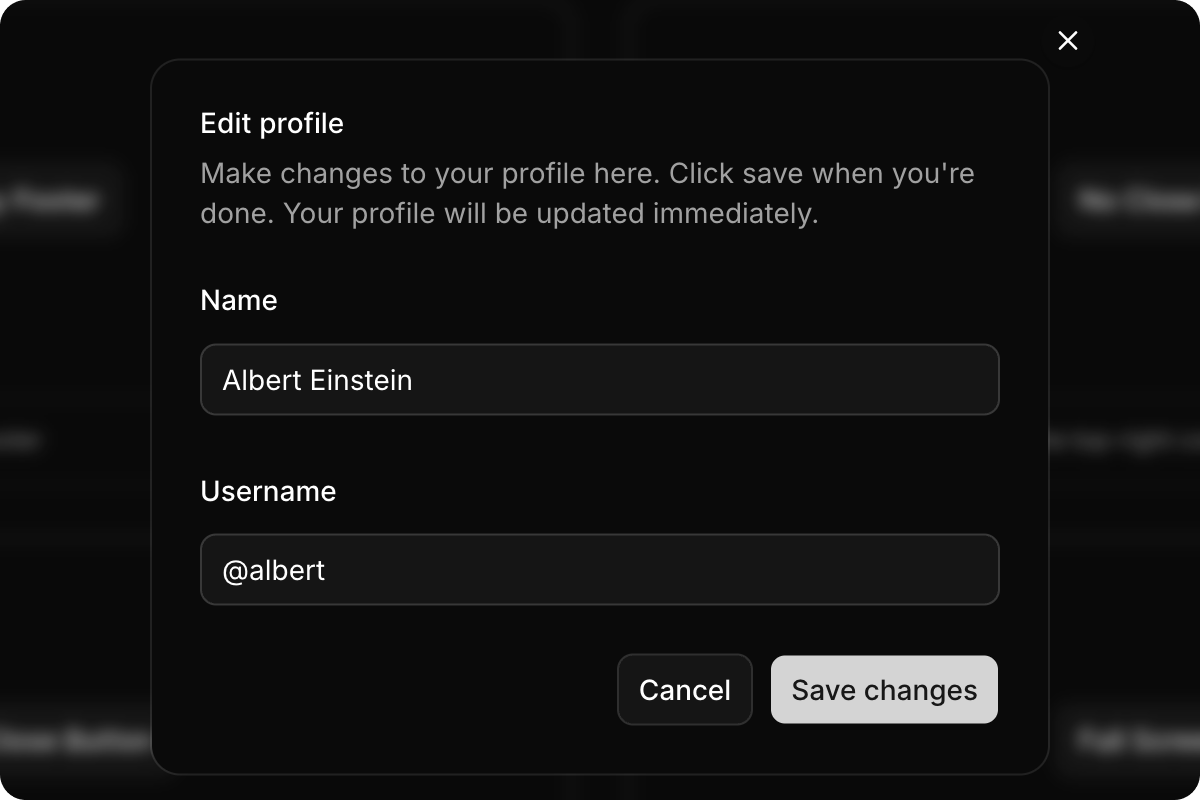Click the Name field label

pos(239,300)
